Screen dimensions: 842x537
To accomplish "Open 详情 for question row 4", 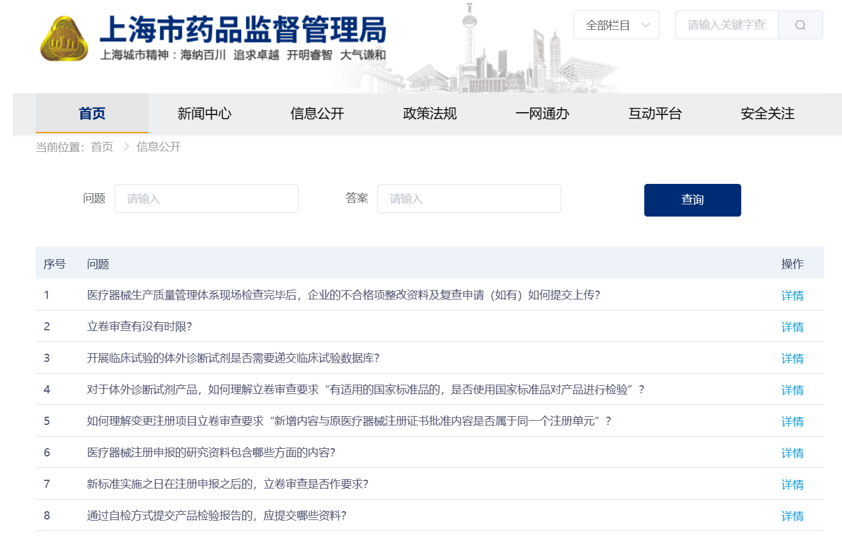I will click(792, 390).
